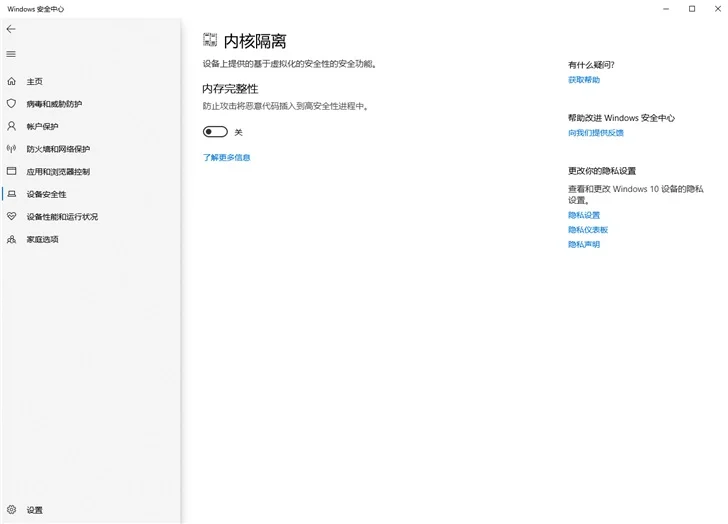Image resolution: width=728 pixels, height=524 pixels.
Task: Close the Windows 安全中心 window
Action: click(717, 9)
